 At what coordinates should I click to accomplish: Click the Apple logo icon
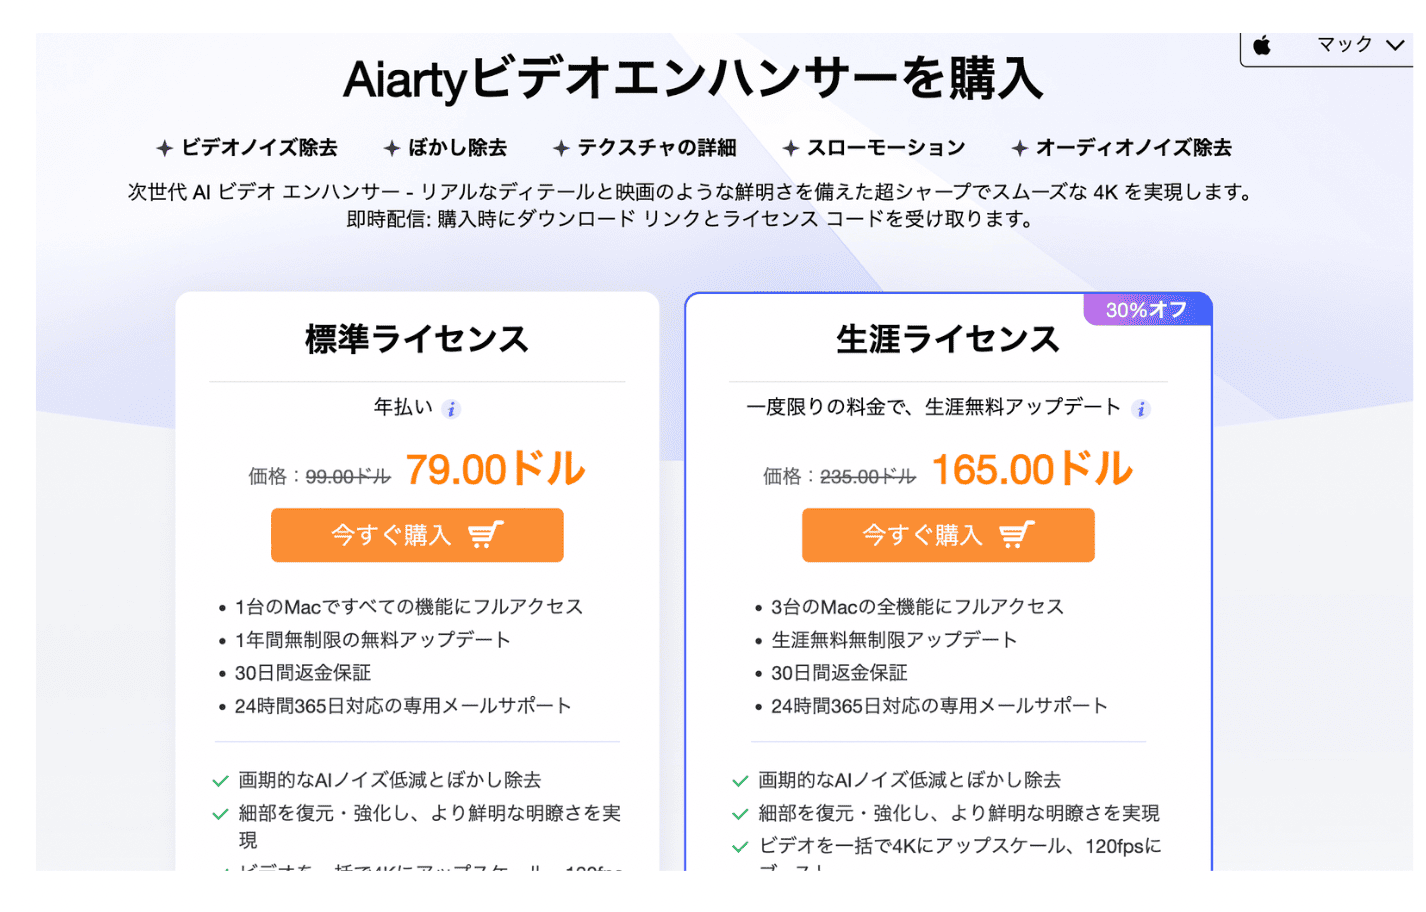(x=1262, y=45)
